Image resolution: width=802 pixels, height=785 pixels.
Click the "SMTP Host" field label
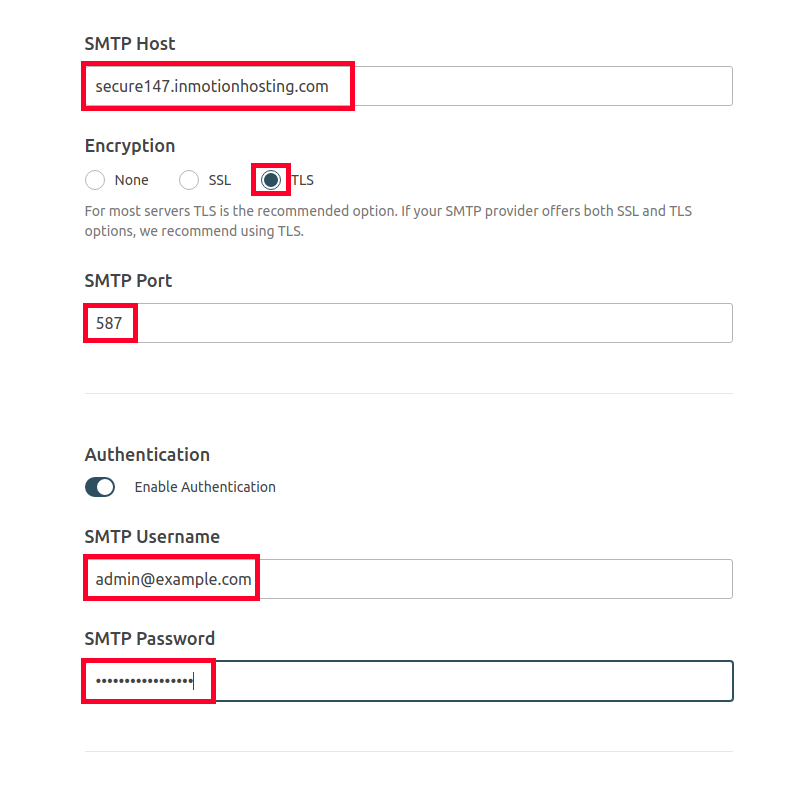[130, 44]
